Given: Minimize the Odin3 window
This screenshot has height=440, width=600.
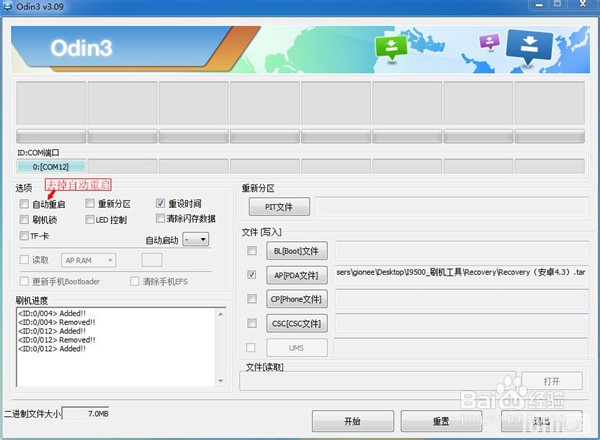Looking at the screenshot, I should tap(540, 4).
